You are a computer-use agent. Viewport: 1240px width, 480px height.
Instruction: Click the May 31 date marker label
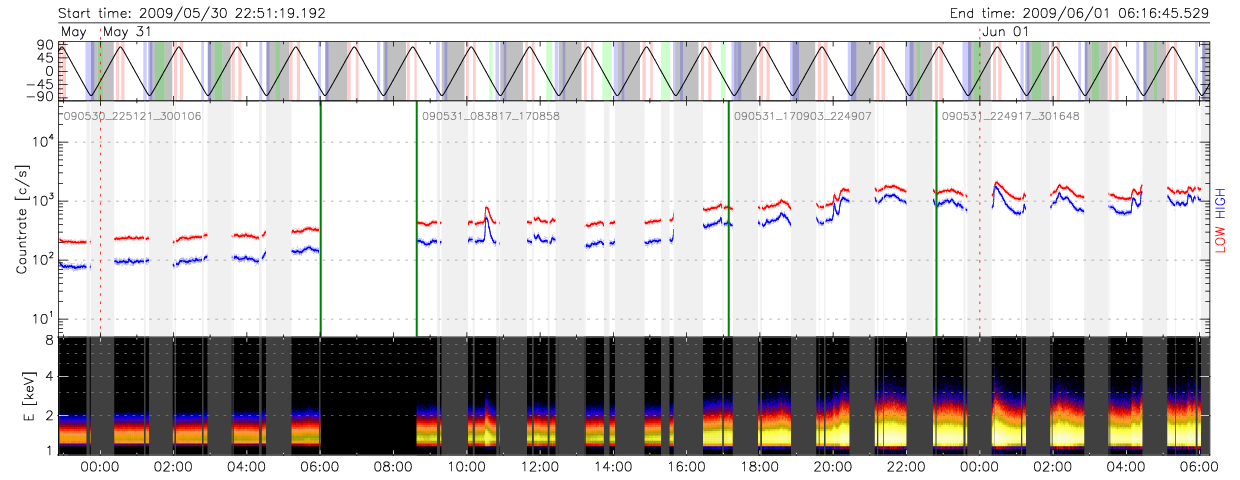coord(128,32)
